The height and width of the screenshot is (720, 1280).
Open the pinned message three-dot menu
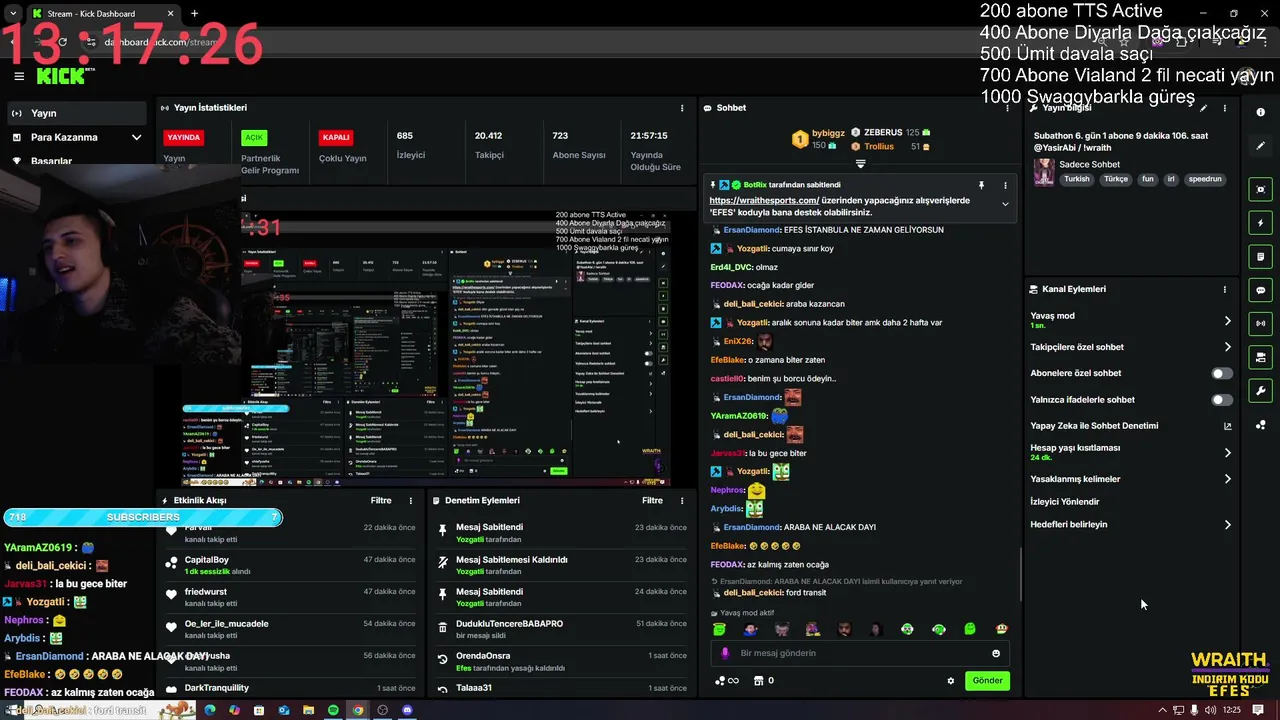point(1005,185)
